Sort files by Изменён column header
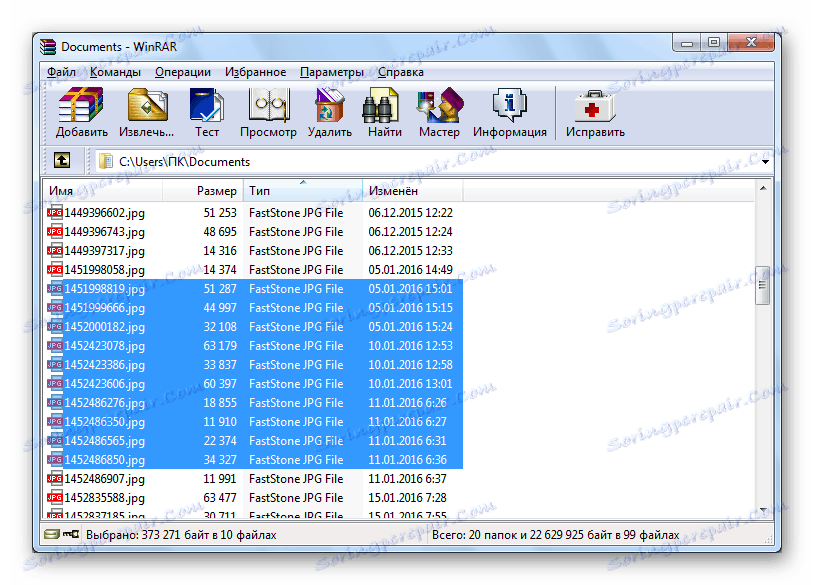 pos(413,191)
